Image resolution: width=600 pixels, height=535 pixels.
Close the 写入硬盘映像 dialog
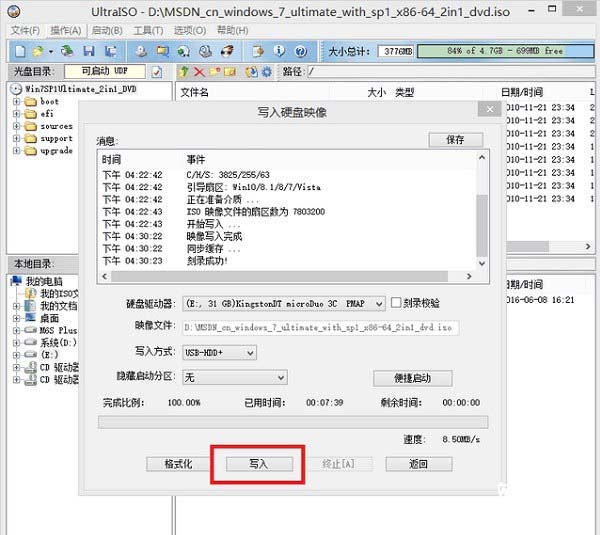[x=489, y=110]
